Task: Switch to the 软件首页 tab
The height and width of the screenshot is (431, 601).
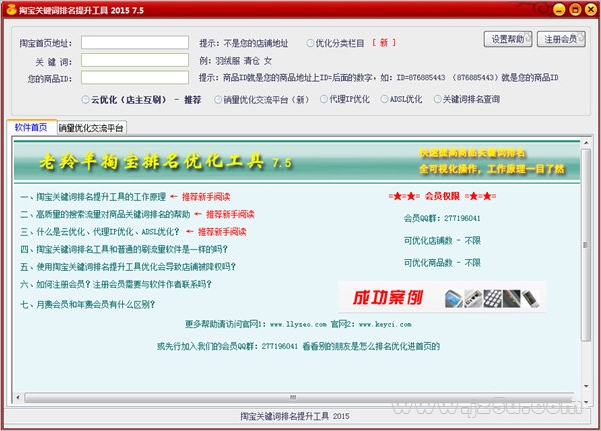Action: (31, 127)
